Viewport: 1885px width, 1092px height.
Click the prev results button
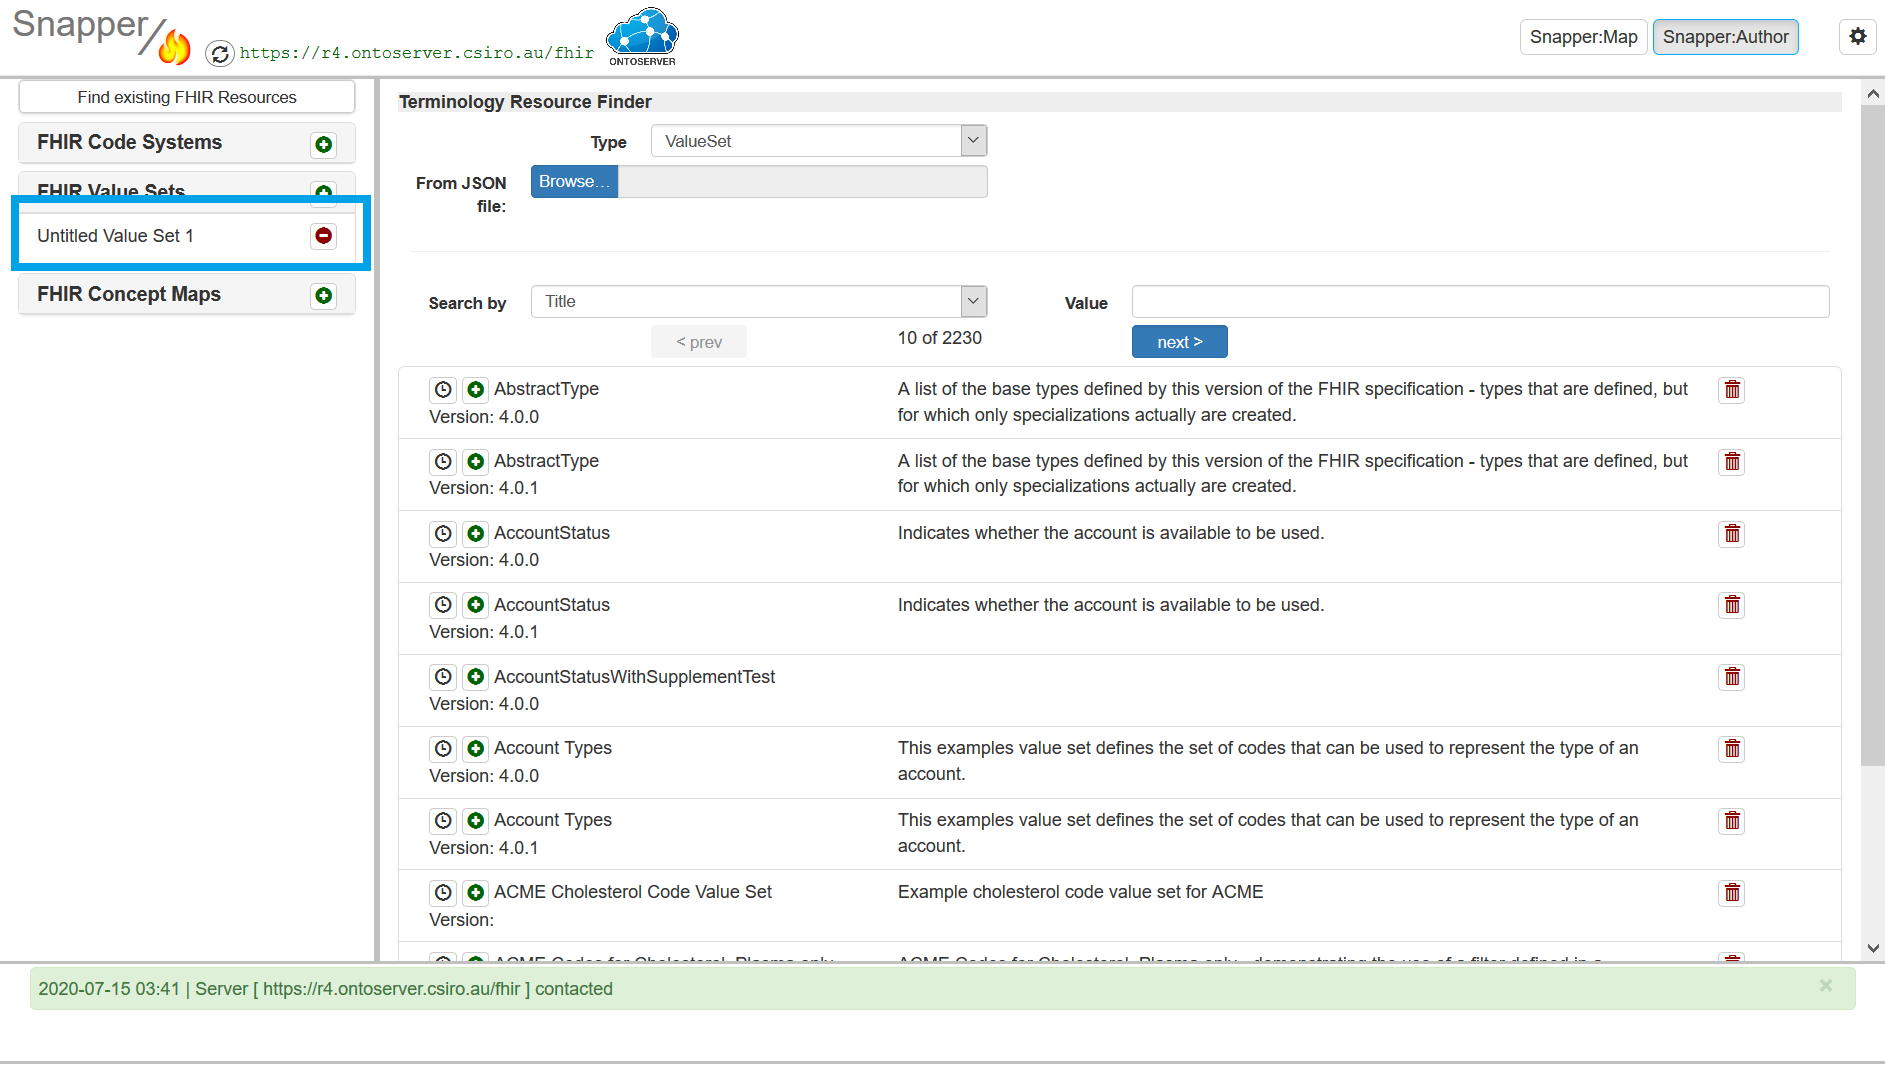point(698,342)
